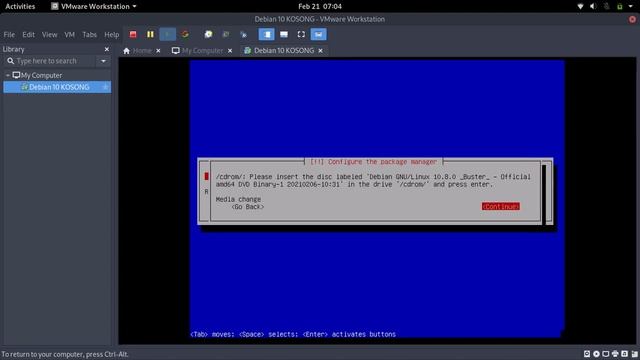Close the Library panel
Viewport: 640px width, 360px height.
(107, 49)
